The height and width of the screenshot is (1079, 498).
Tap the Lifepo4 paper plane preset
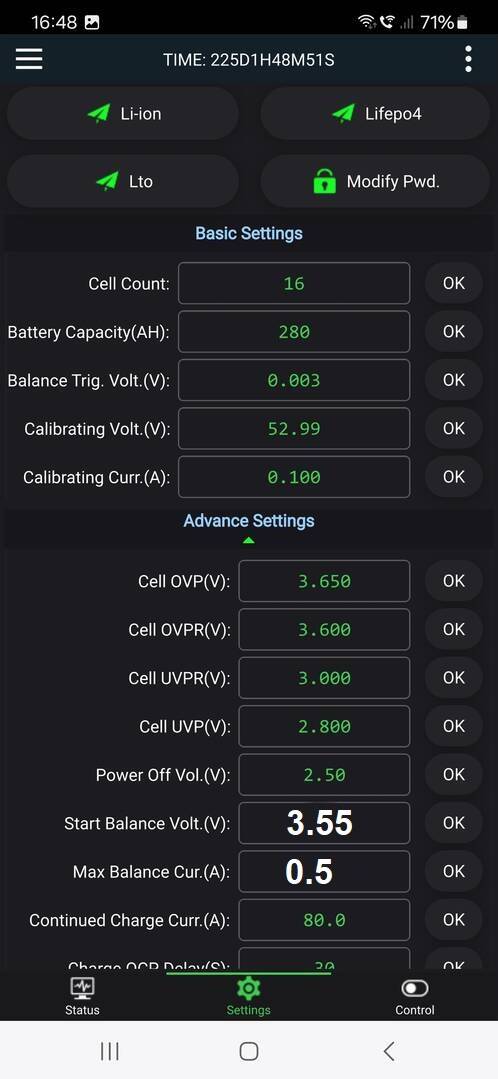343,114
